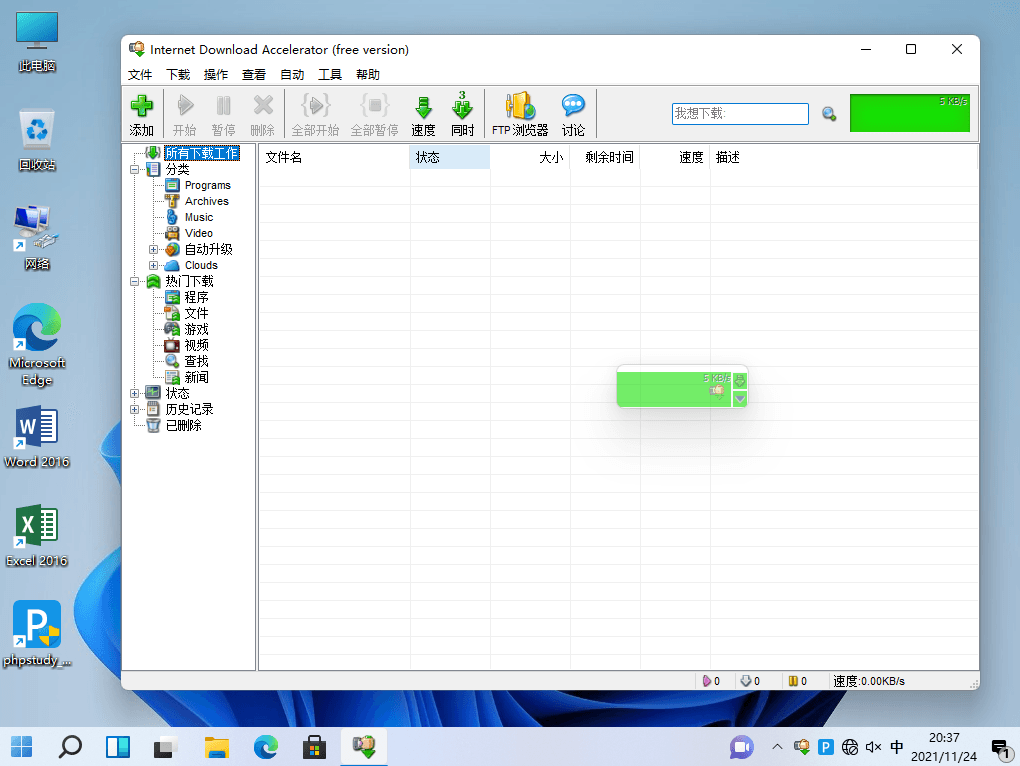Open Microsoft Store from taskbar
The height and width of the screenshot is (766, 1020).
click(x=314, y=746)
